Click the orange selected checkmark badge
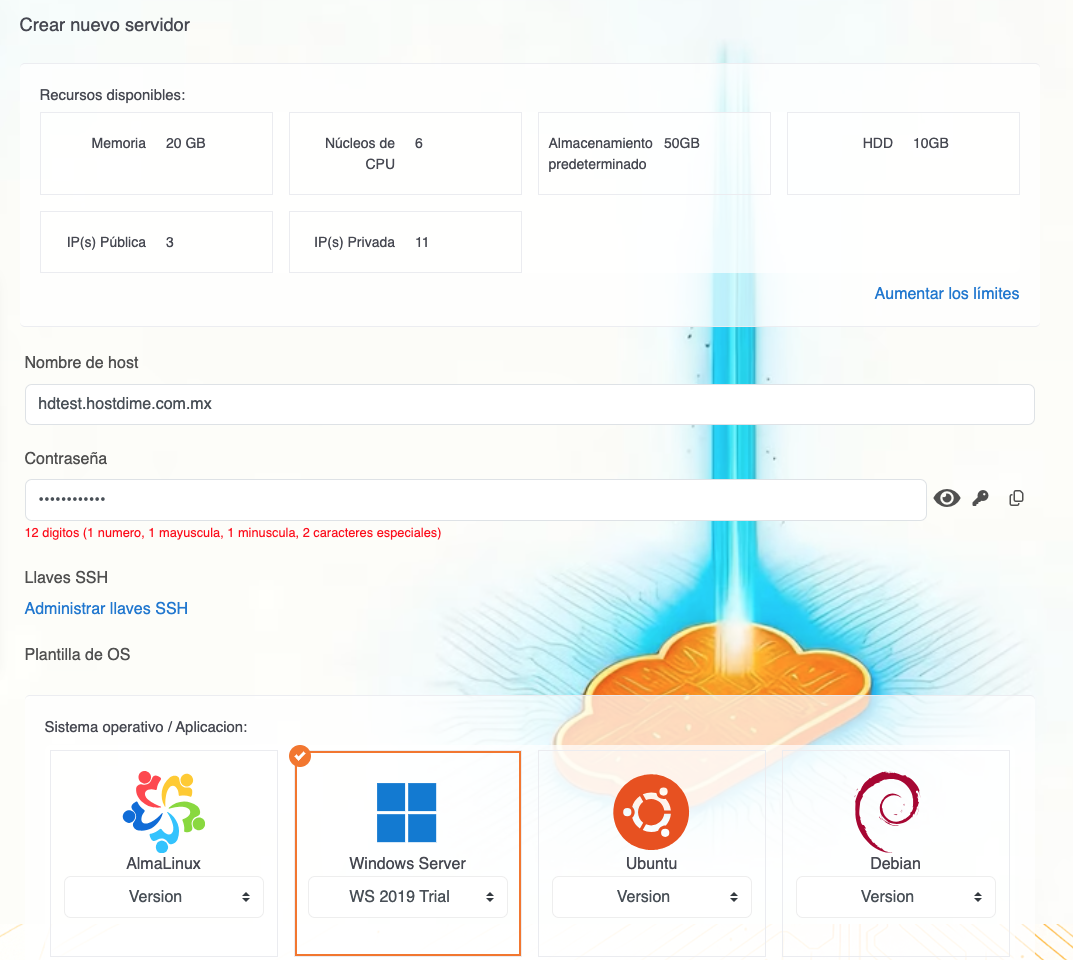This screenshot has width=1073, height=960. 300,756
